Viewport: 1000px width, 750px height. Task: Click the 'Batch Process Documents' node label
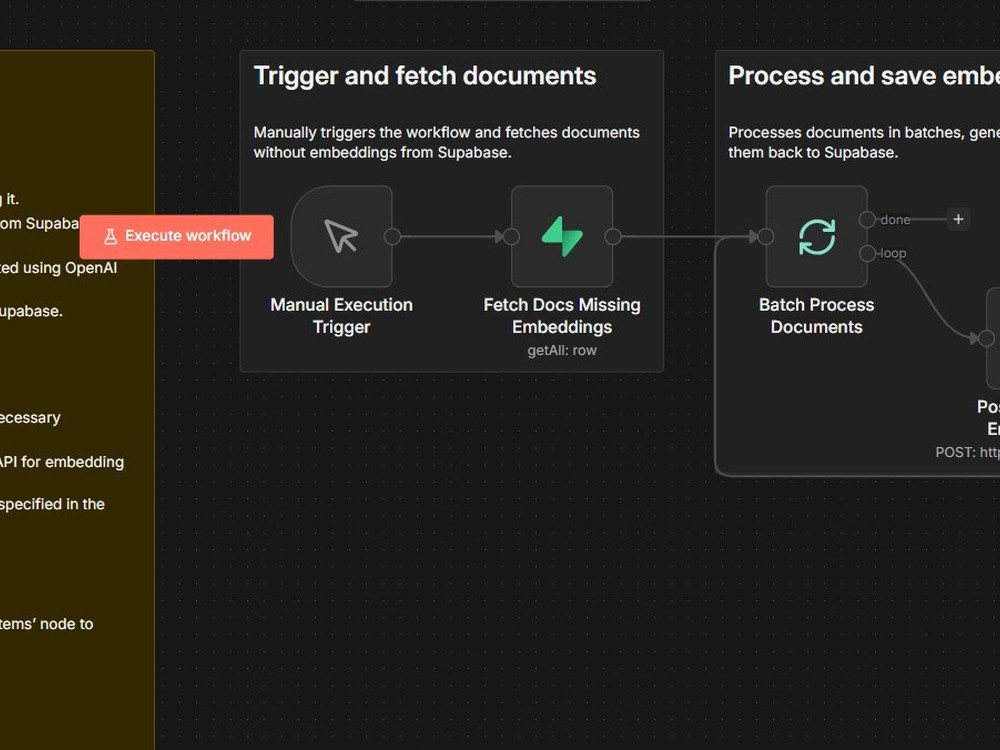click(816, 316)
